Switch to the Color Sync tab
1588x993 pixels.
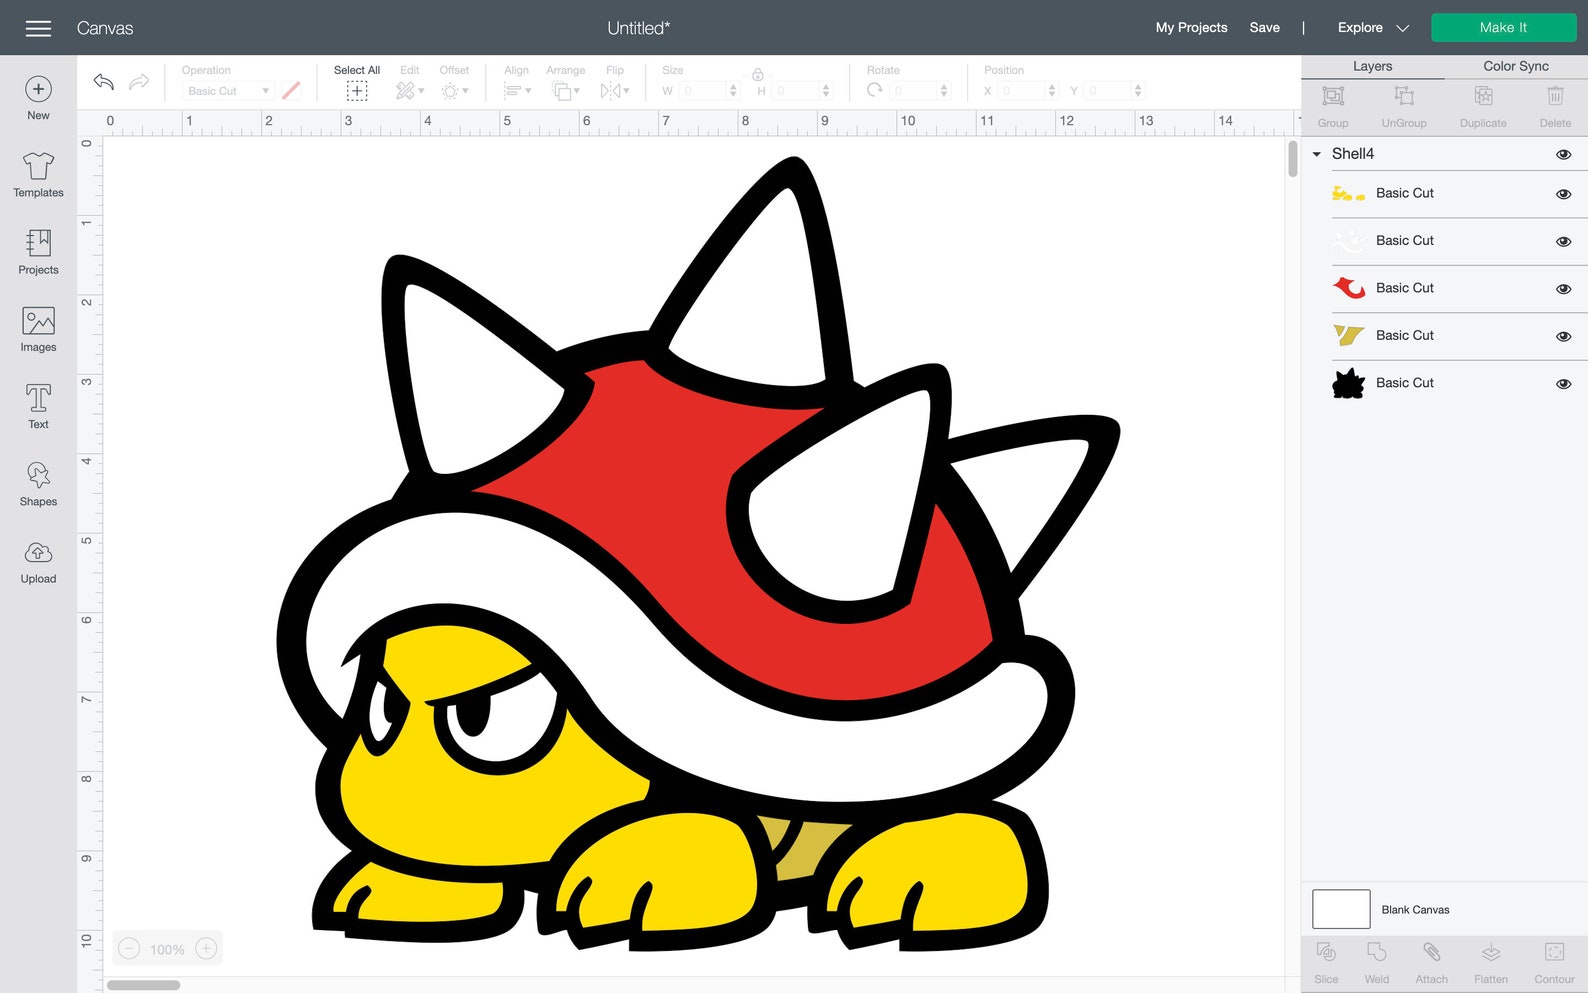pyautogui.click(x=1516, y=66)
